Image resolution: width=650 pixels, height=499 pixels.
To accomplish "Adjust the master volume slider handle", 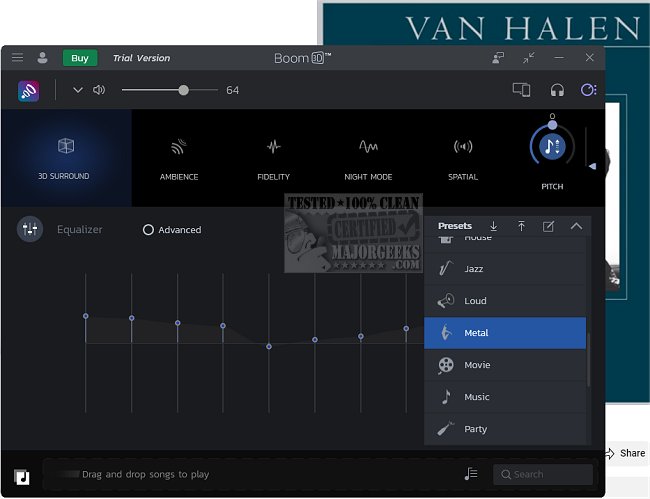I will pos(184,90).
